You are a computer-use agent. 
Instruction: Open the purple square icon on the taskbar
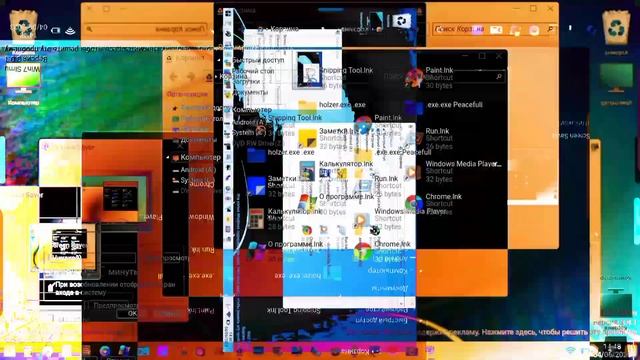tap(163, 351)
